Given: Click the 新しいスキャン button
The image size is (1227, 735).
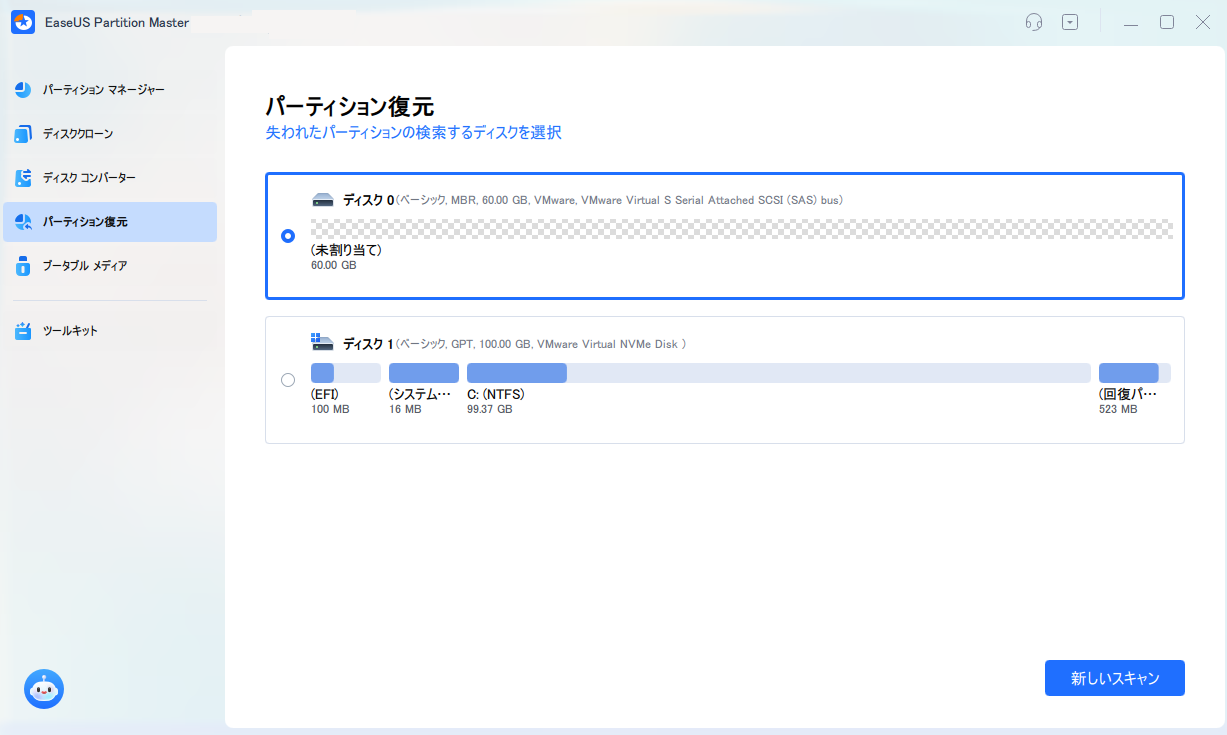Looking at the screenshot, I should point(1114,678).
